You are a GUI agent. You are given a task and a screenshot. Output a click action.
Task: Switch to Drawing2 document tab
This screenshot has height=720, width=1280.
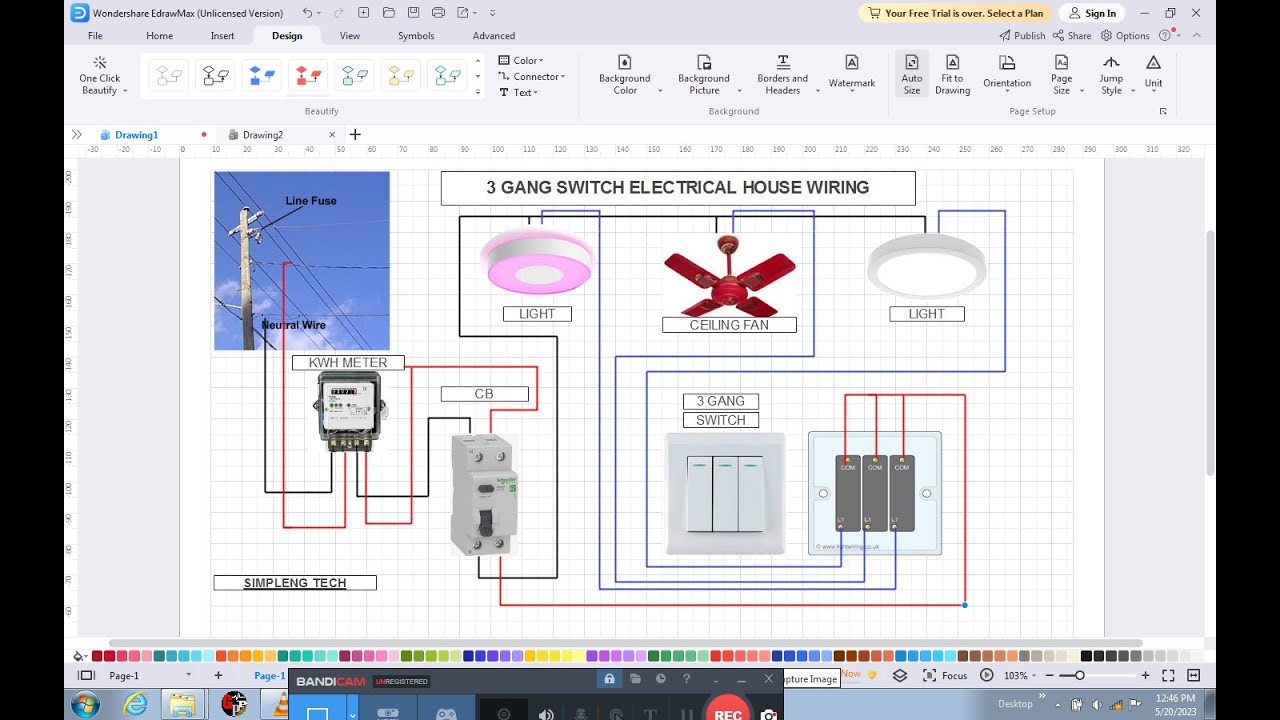click(263, 134)
